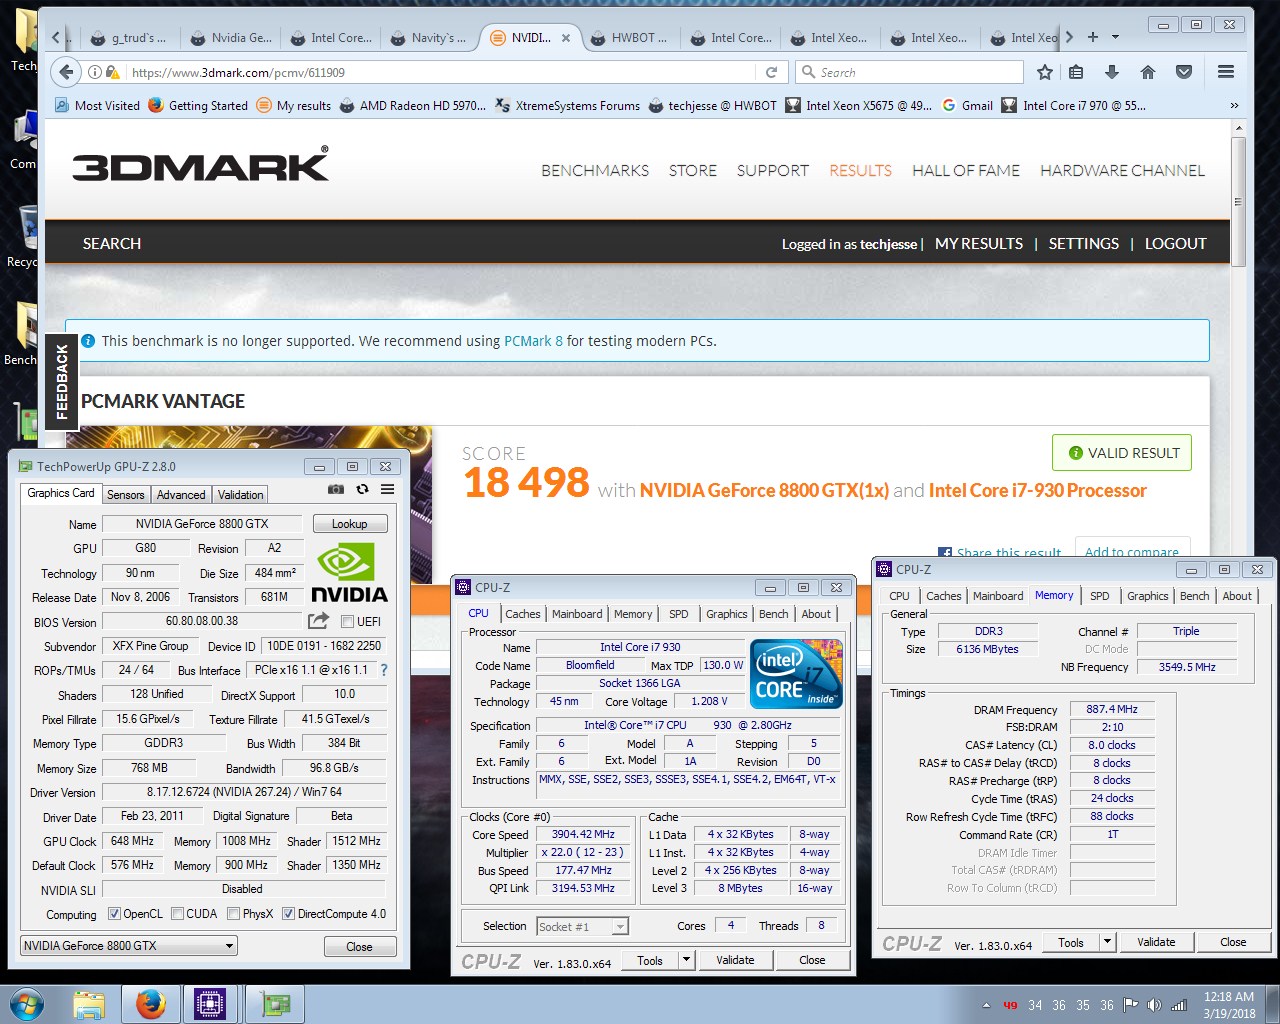Open the FEEDBACK side tab
The height and width of the screenshot is (1024, 1280).
(62, 382)
